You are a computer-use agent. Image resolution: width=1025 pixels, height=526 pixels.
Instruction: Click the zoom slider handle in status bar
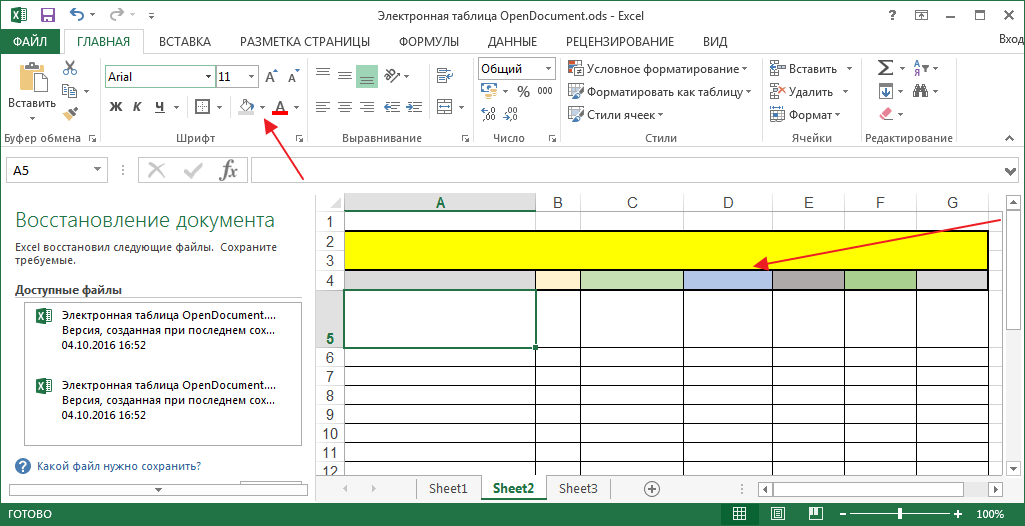click(x=900, y=513)
